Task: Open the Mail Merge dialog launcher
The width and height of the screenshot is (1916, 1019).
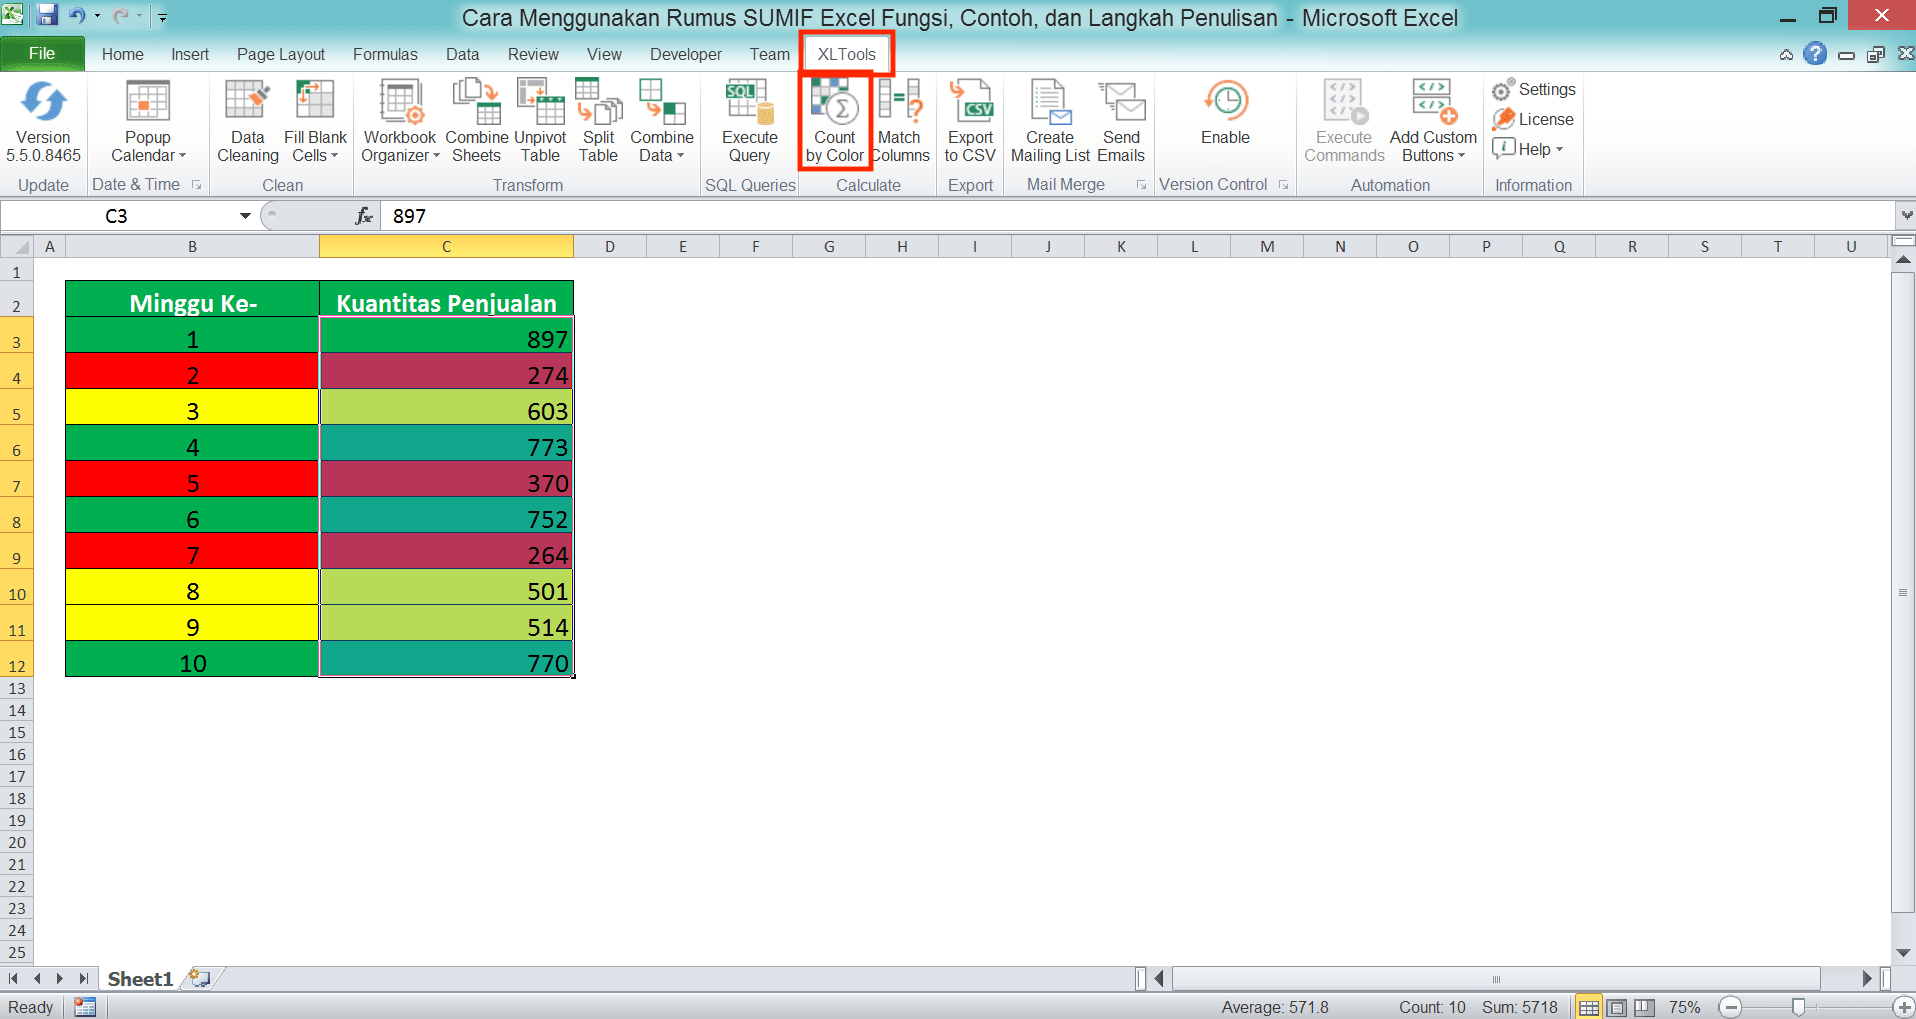Action: pos(1141,185)
